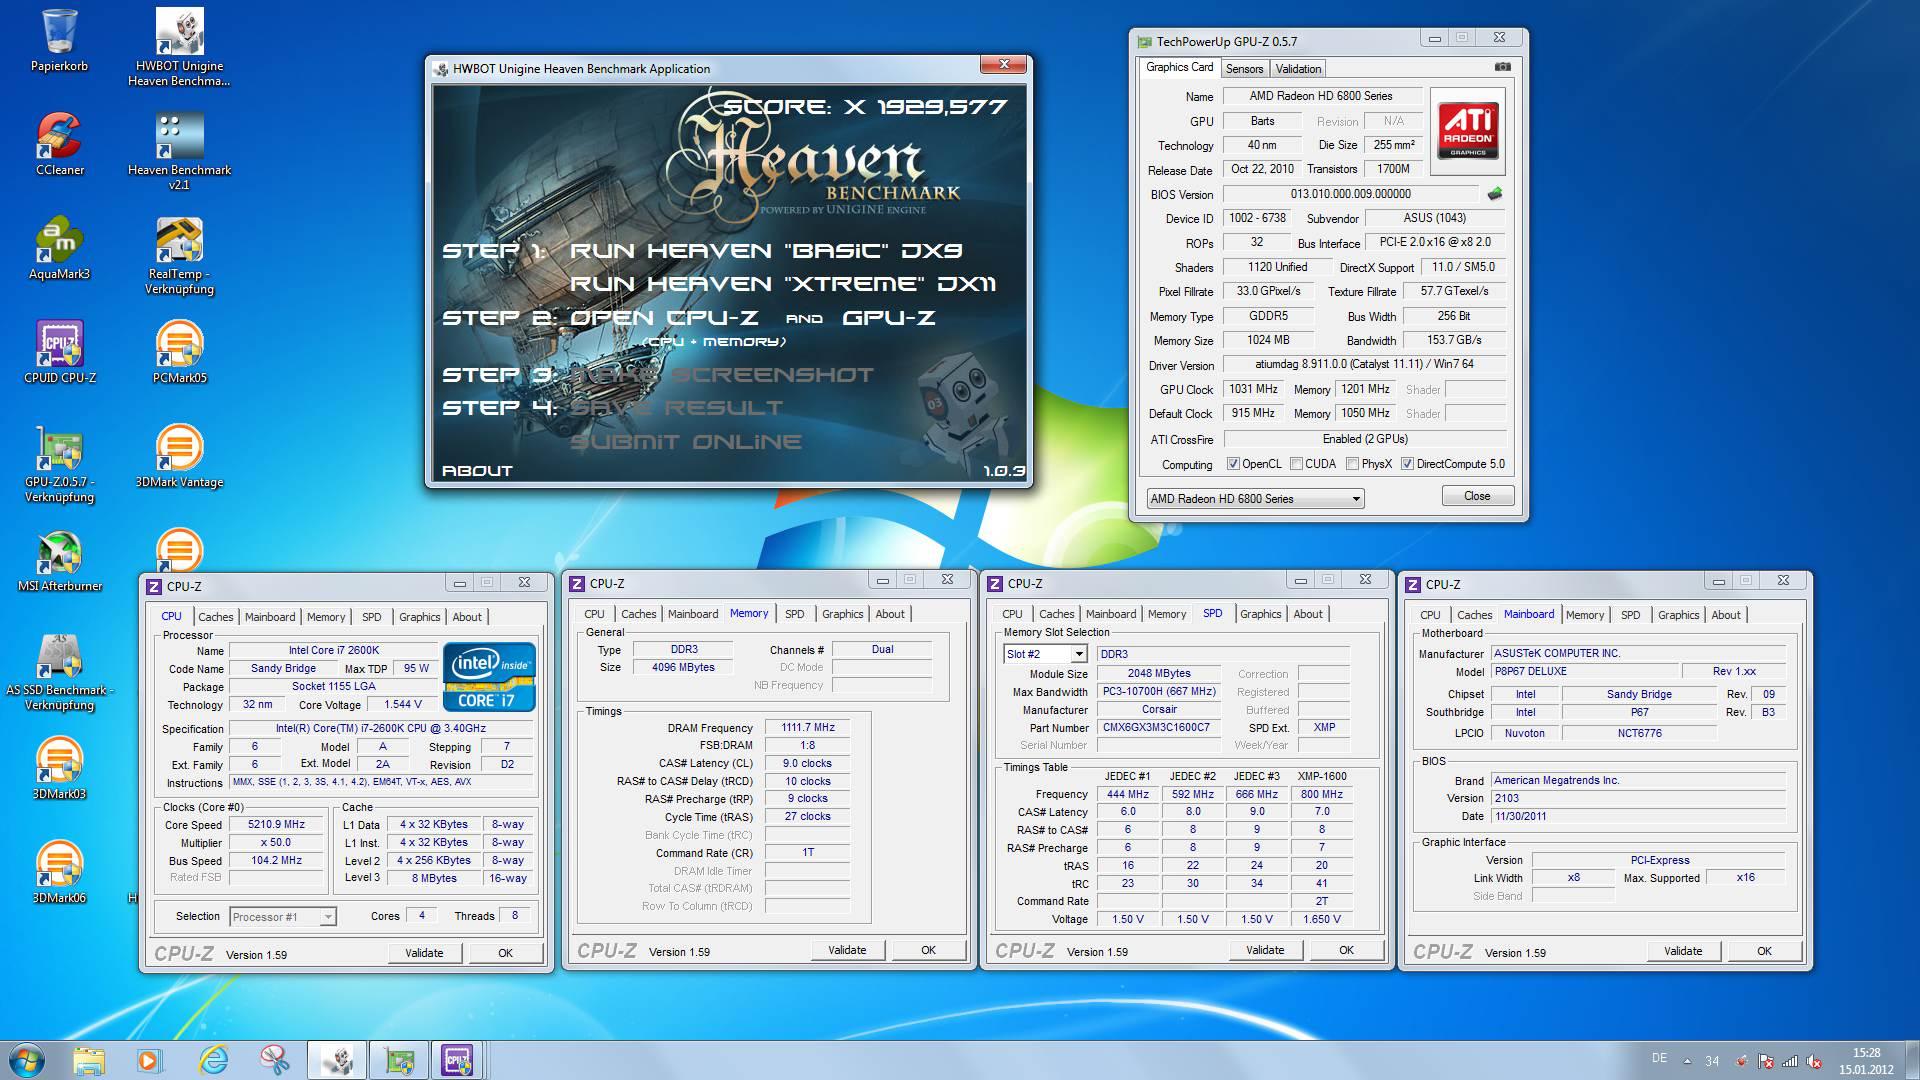The width and height of the screenshot is (1920, 1080).
Task: Click BIOS save chip icon in GPU-Z
Action: pos(1495,194)
